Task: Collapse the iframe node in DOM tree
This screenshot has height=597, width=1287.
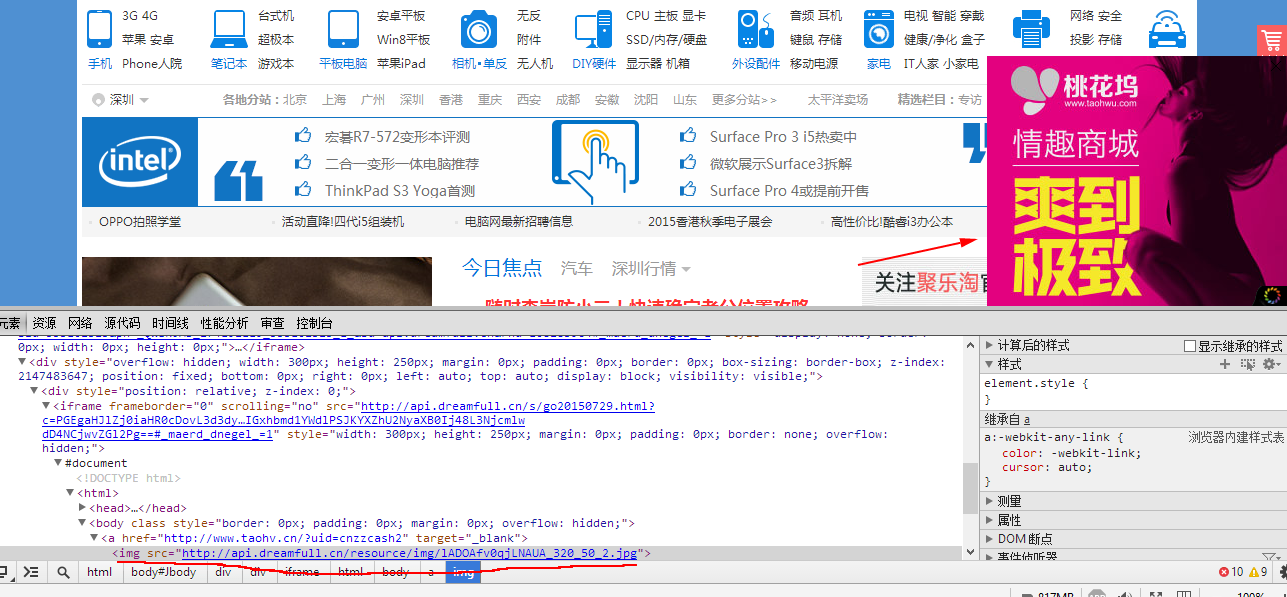Action: point(46,406)
